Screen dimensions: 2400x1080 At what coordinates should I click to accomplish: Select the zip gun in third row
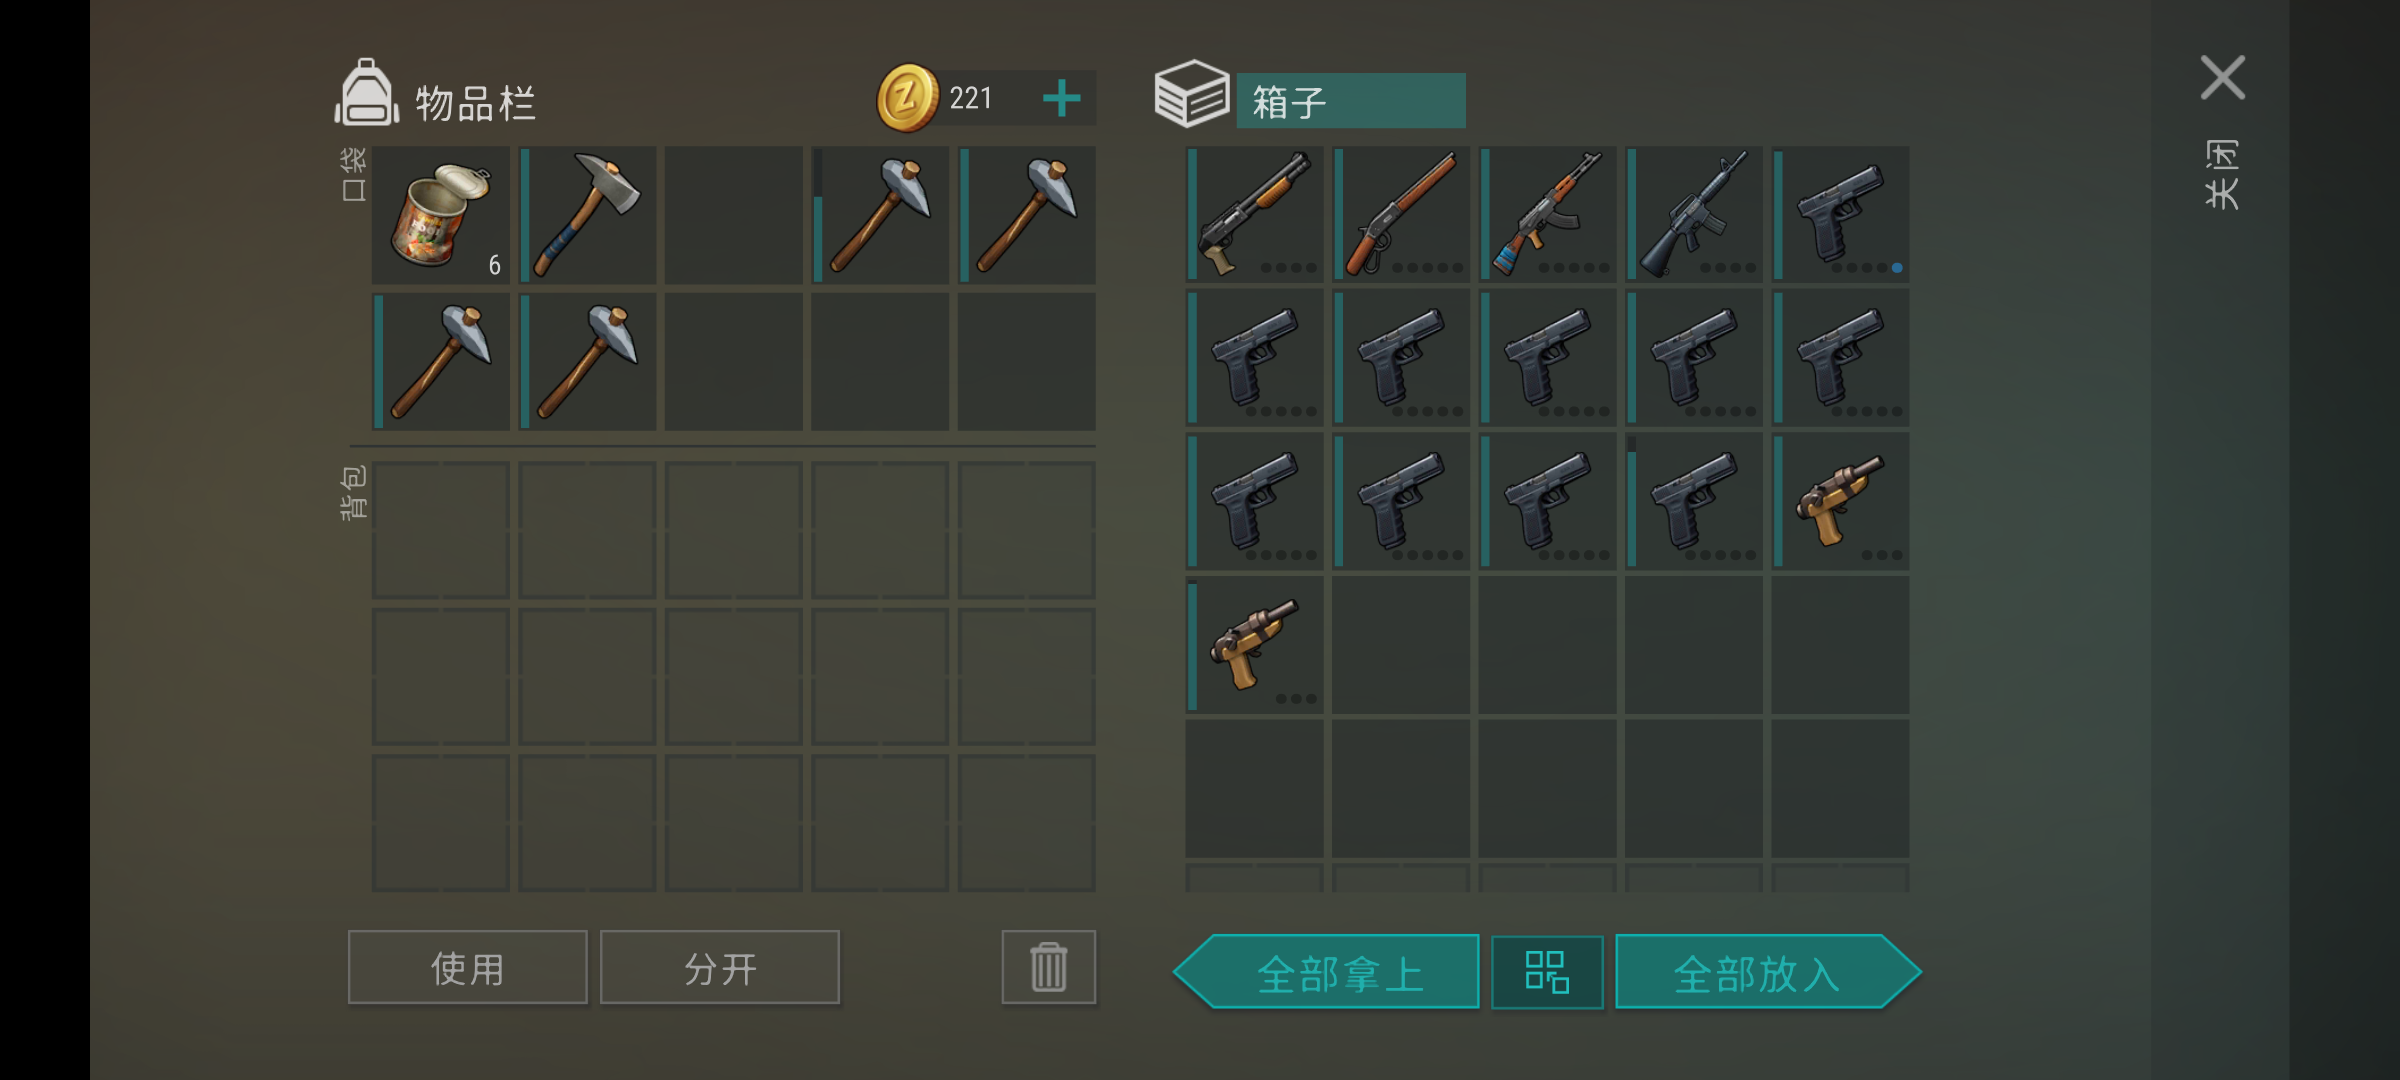coord(1841,501)
